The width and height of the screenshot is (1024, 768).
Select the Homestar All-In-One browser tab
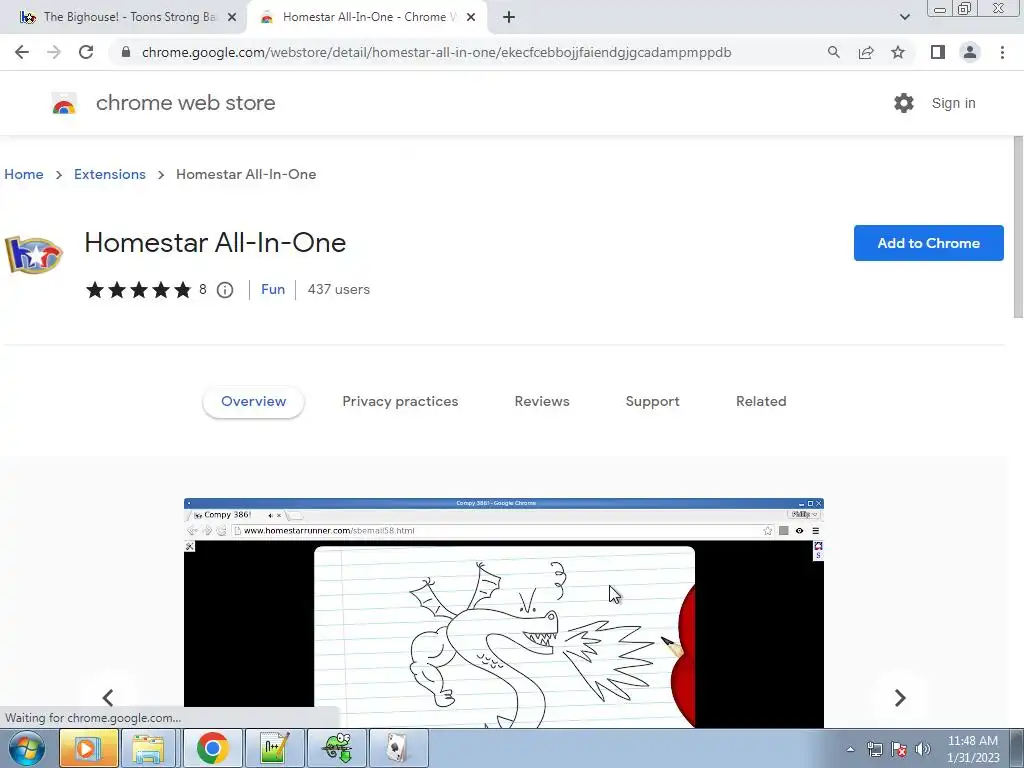pyautogui.click(x=367, y=17)
